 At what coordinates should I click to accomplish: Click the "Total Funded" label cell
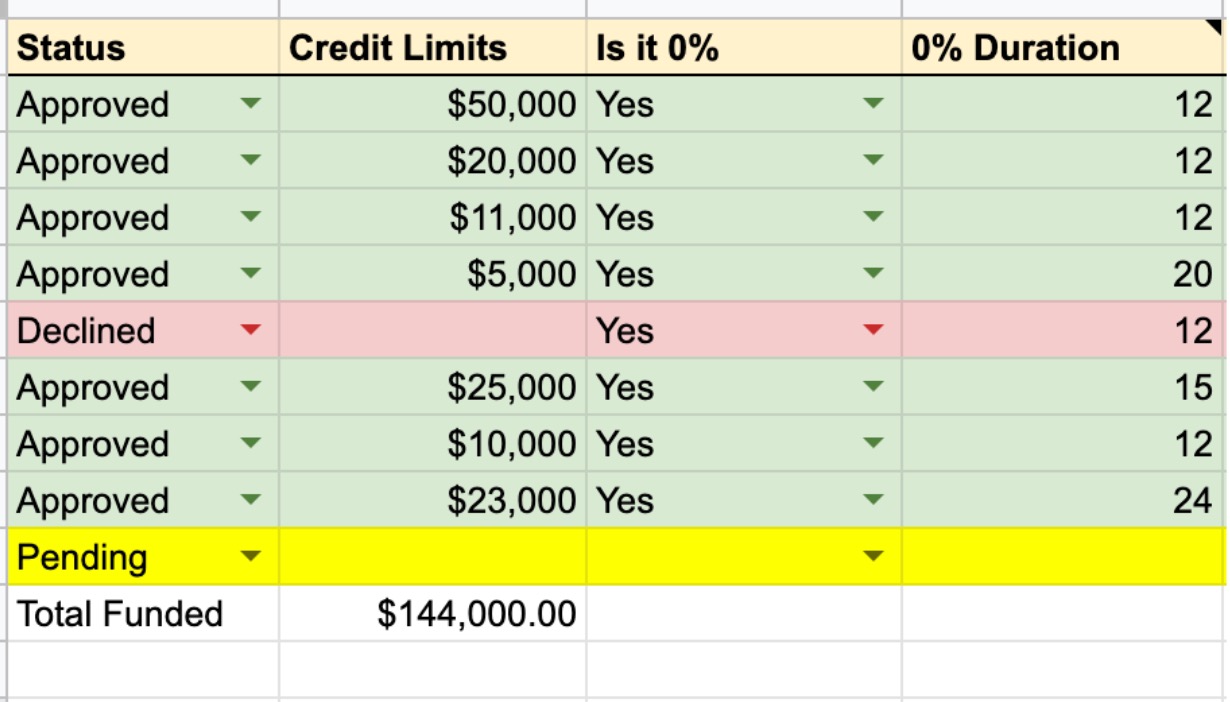point(143,614)
